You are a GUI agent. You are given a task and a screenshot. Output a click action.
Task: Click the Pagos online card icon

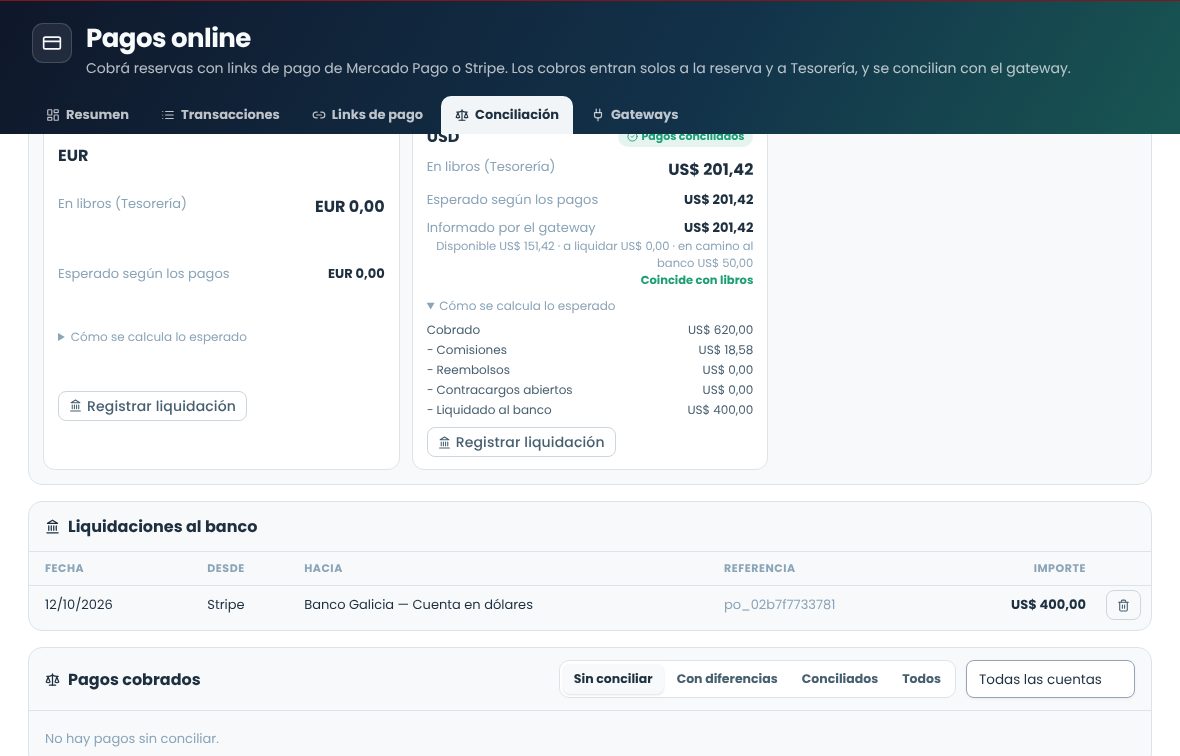pyautogui.click(x=52, y=43)
